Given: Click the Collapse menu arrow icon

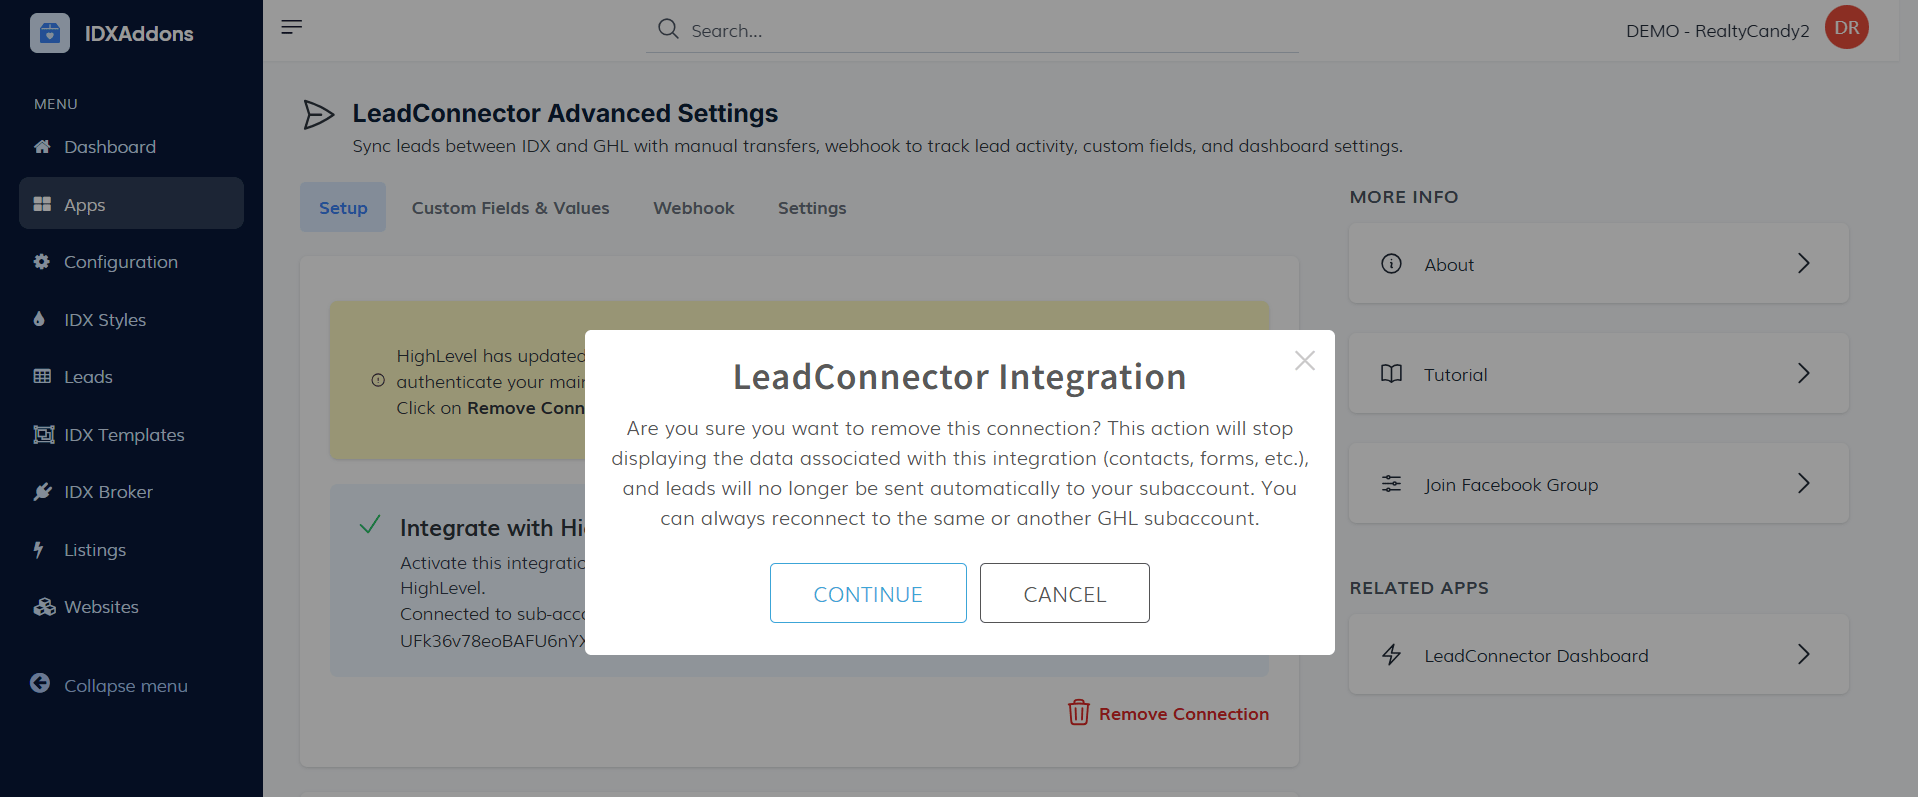Looking at the screenshot, I should pyautogui.click(x=40, y=684).
